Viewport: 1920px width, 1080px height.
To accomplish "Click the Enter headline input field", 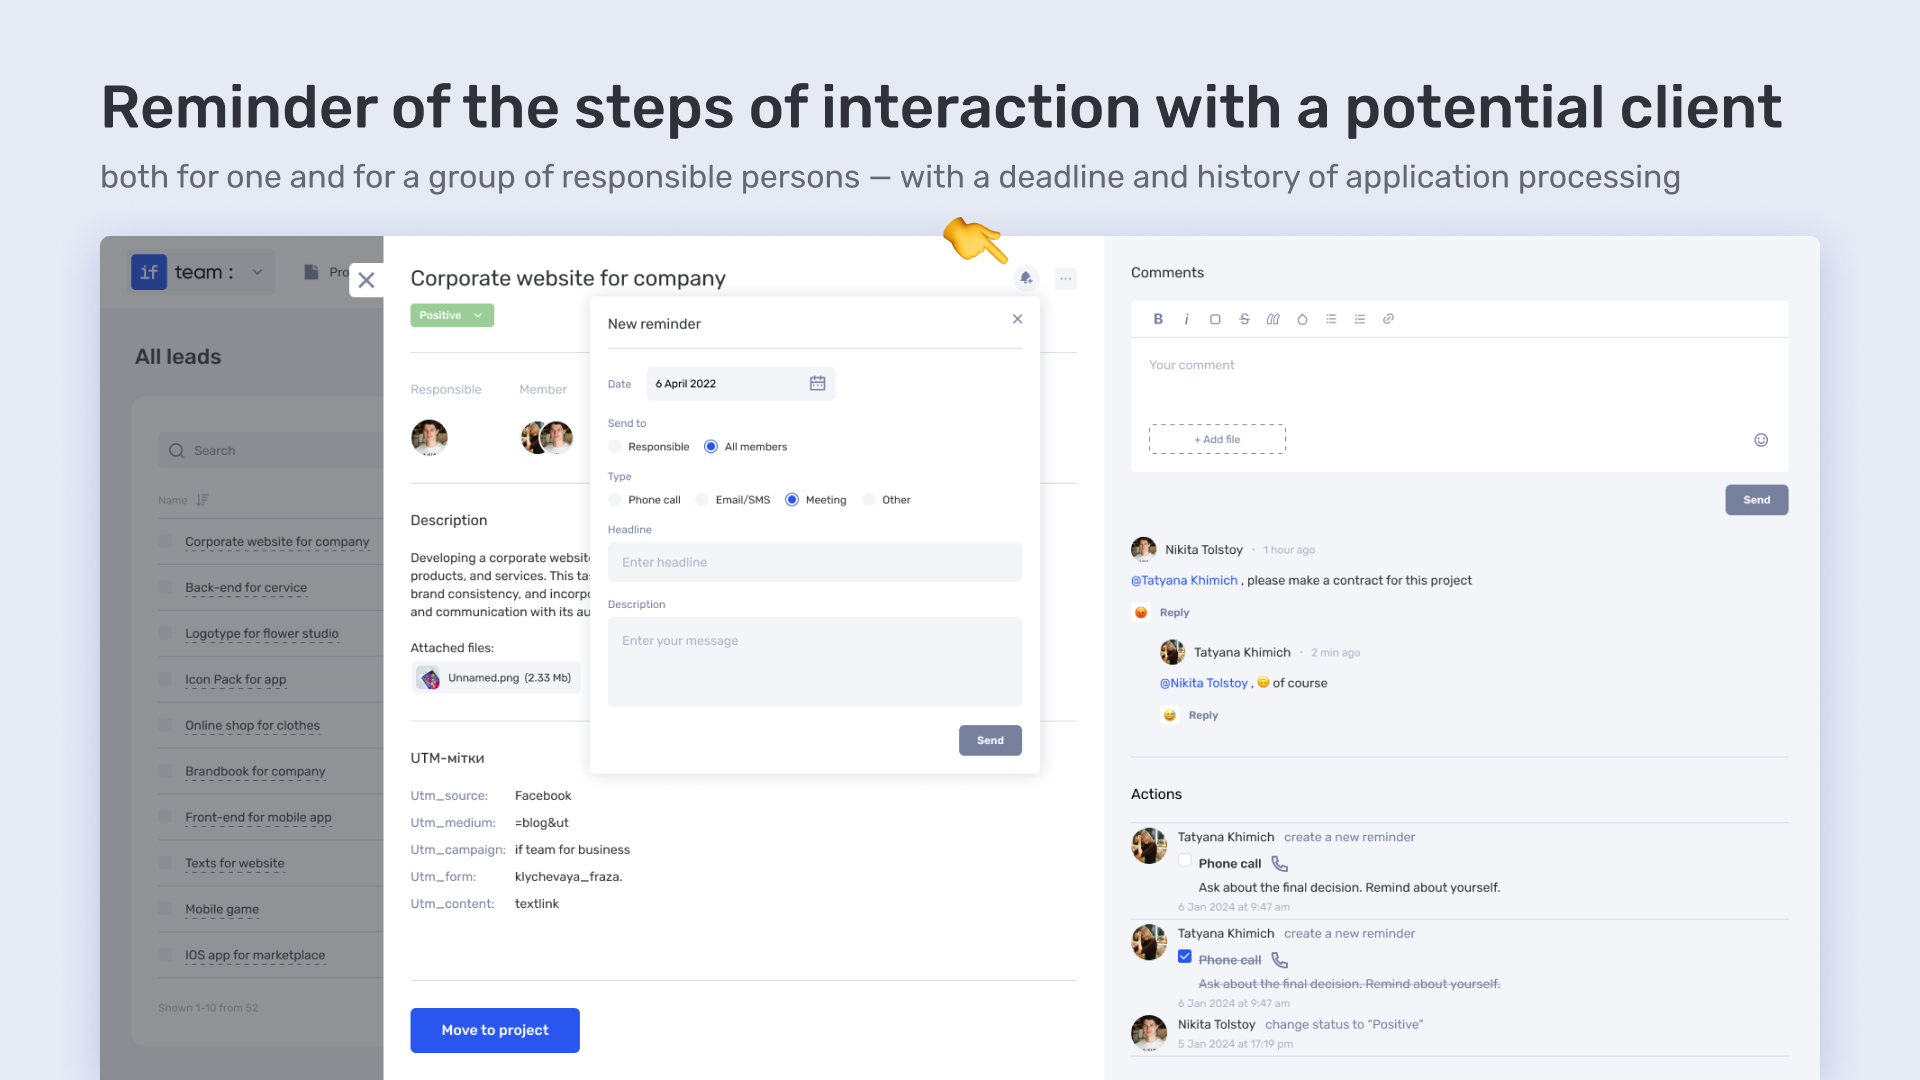I will 815,562.
